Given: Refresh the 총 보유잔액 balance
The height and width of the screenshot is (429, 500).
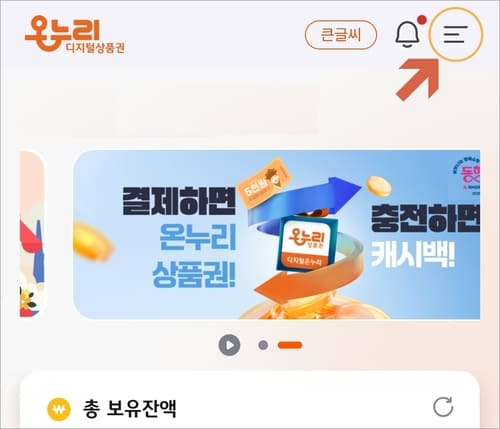Looking at the screenshot, I should coord(443,407).
